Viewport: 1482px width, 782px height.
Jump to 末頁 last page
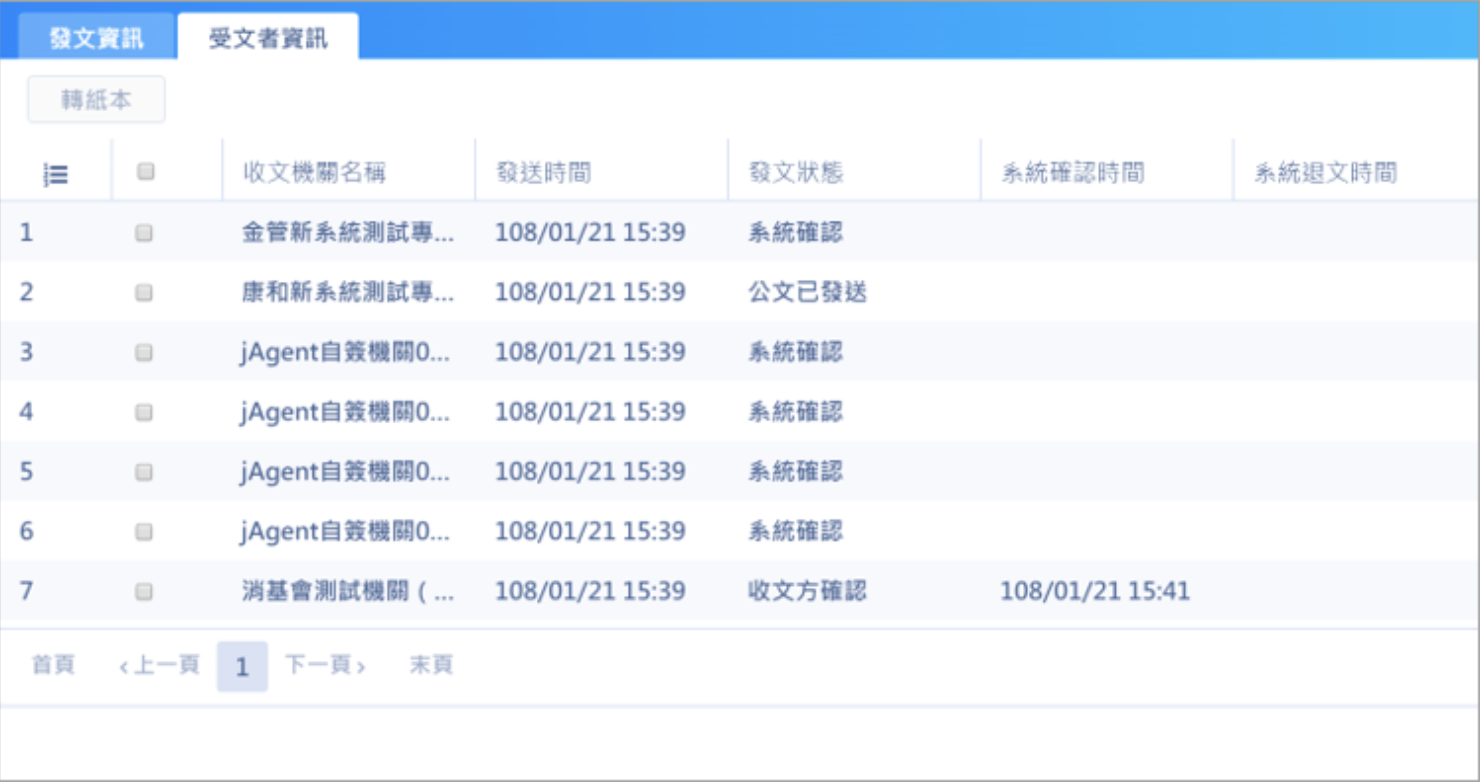431,665
